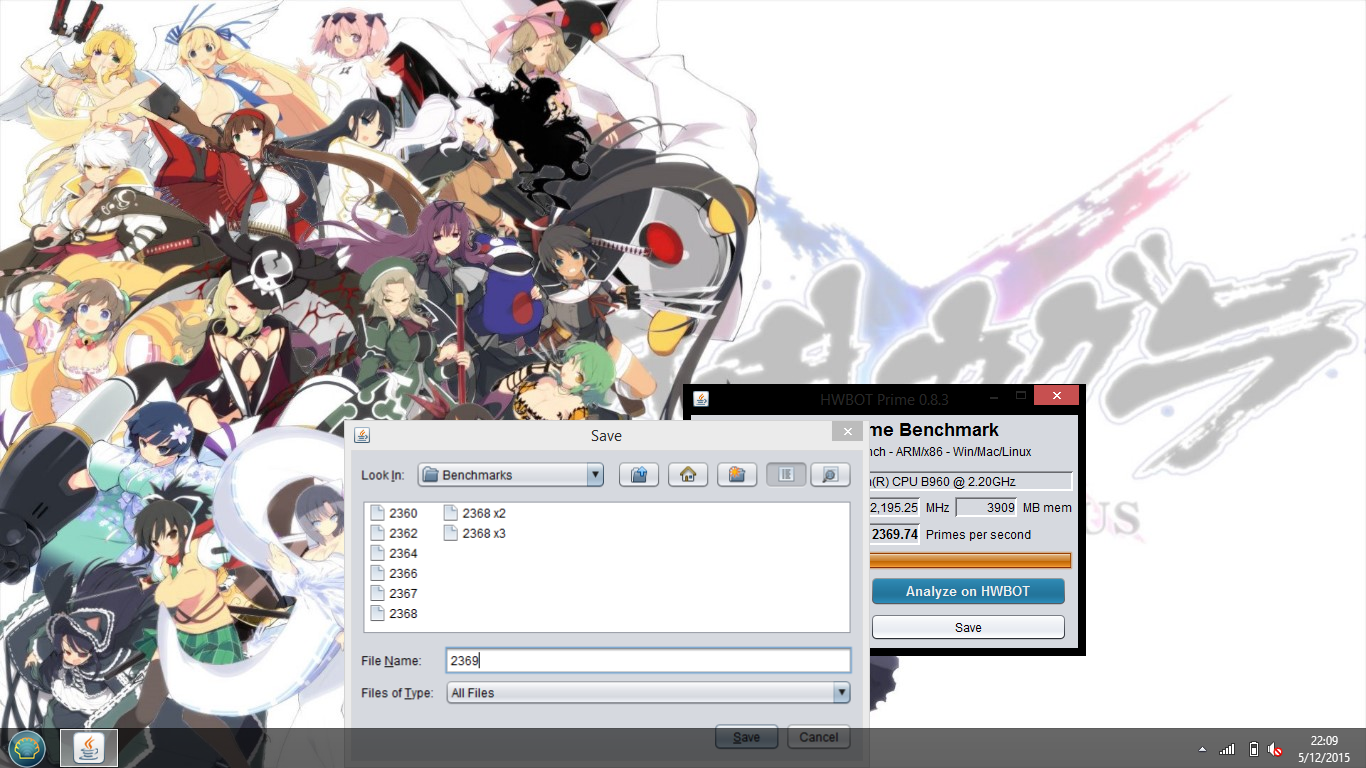
Task: Click the Java app on taskbar
Action: (x=89, y=747)
